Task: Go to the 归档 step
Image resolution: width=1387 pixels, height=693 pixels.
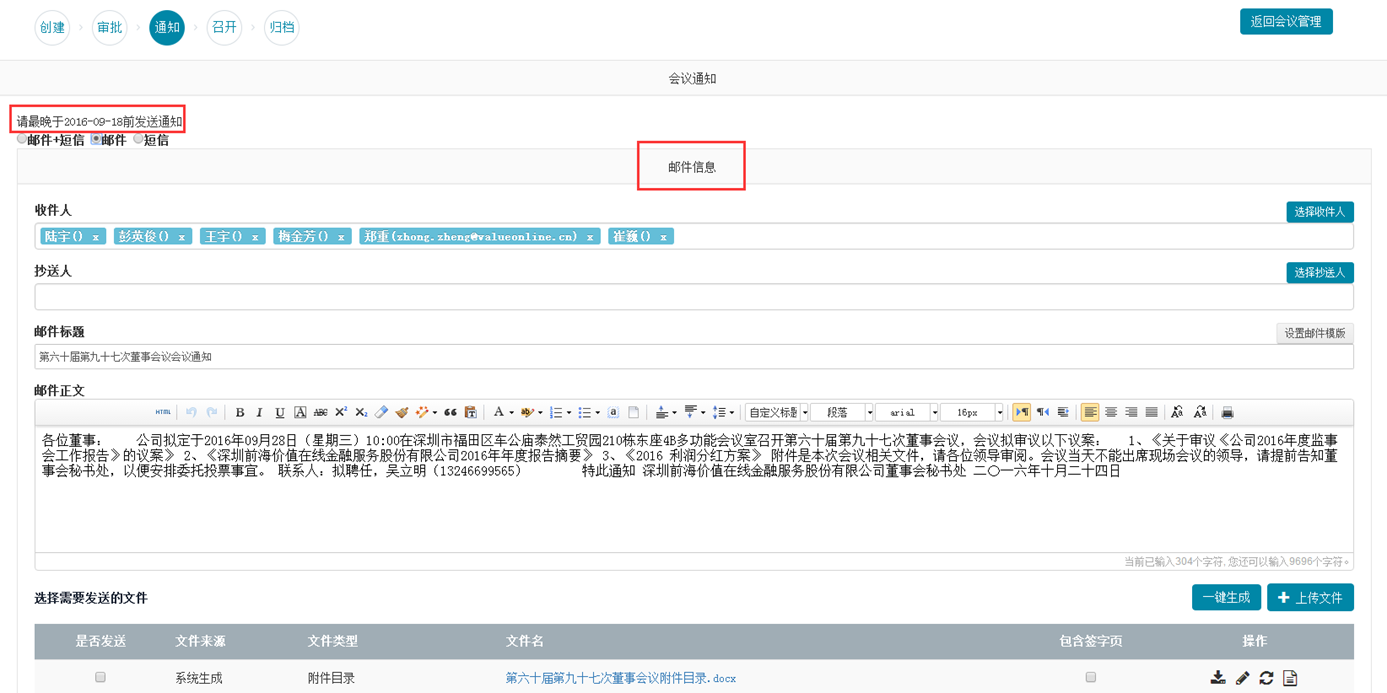Action: pos(282,27)
